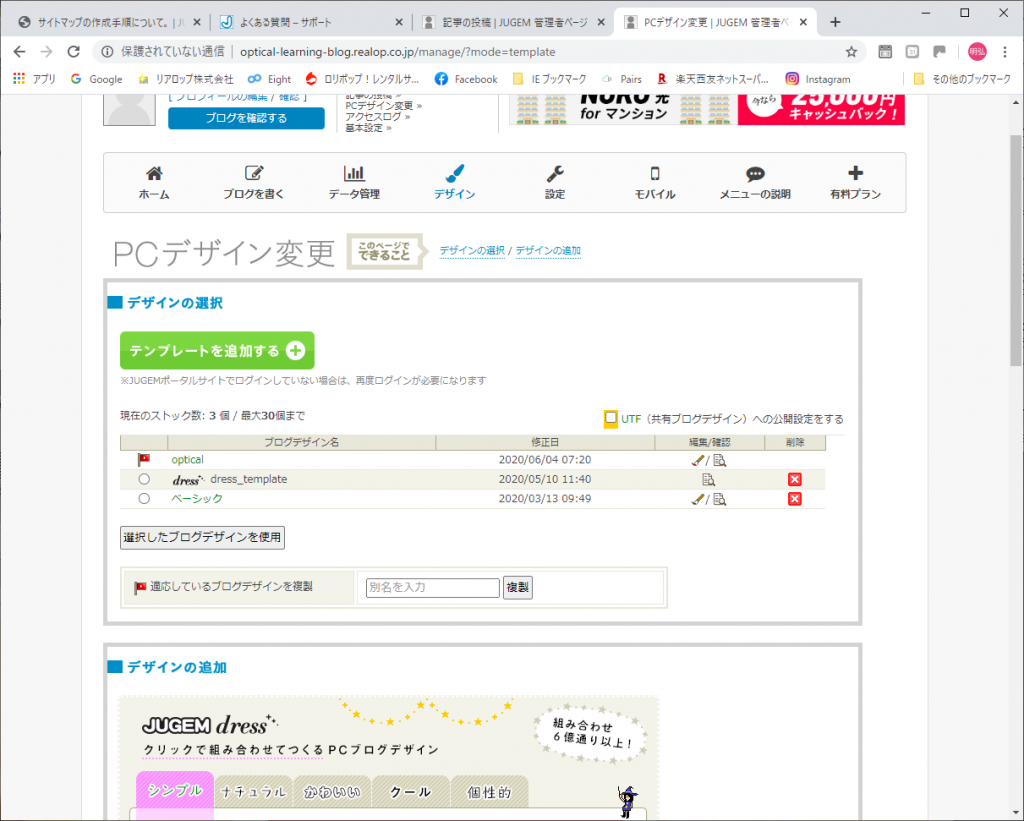The width and height of the screenshot is (1024, 821).
Task: Open the ベーシック design link
Action: coord(197,498)
